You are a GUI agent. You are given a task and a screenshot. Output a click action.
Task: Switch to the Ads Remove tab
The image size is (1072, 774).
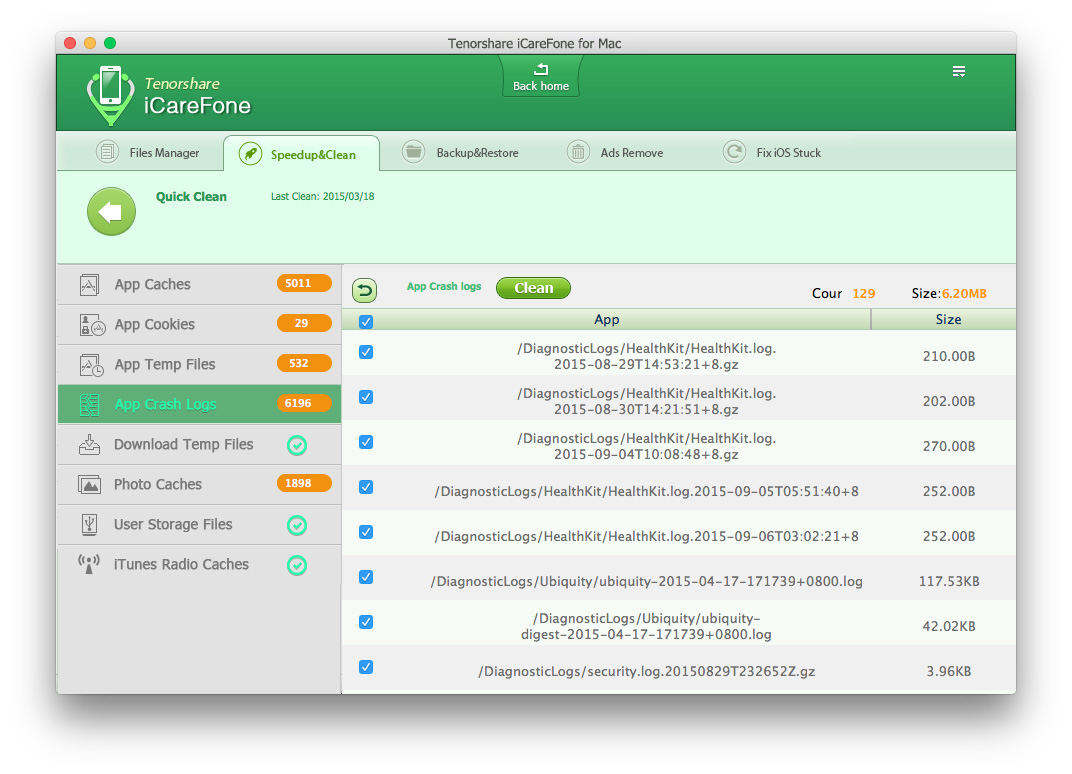pyautogui.click(x=615, y=152)
